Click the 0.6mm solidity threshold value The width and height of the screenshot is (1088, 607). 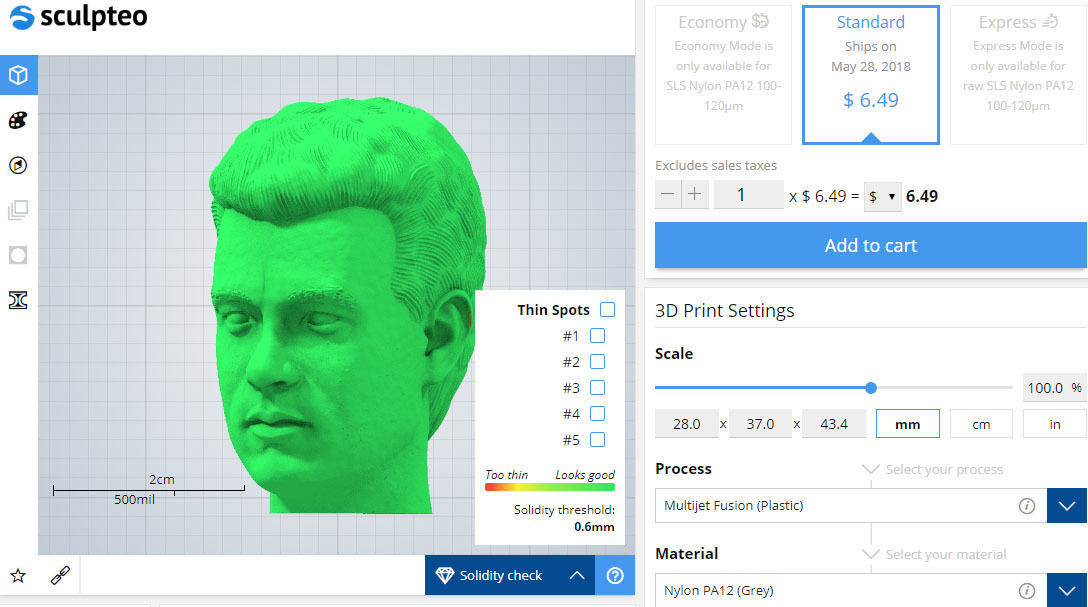point(594,527)
